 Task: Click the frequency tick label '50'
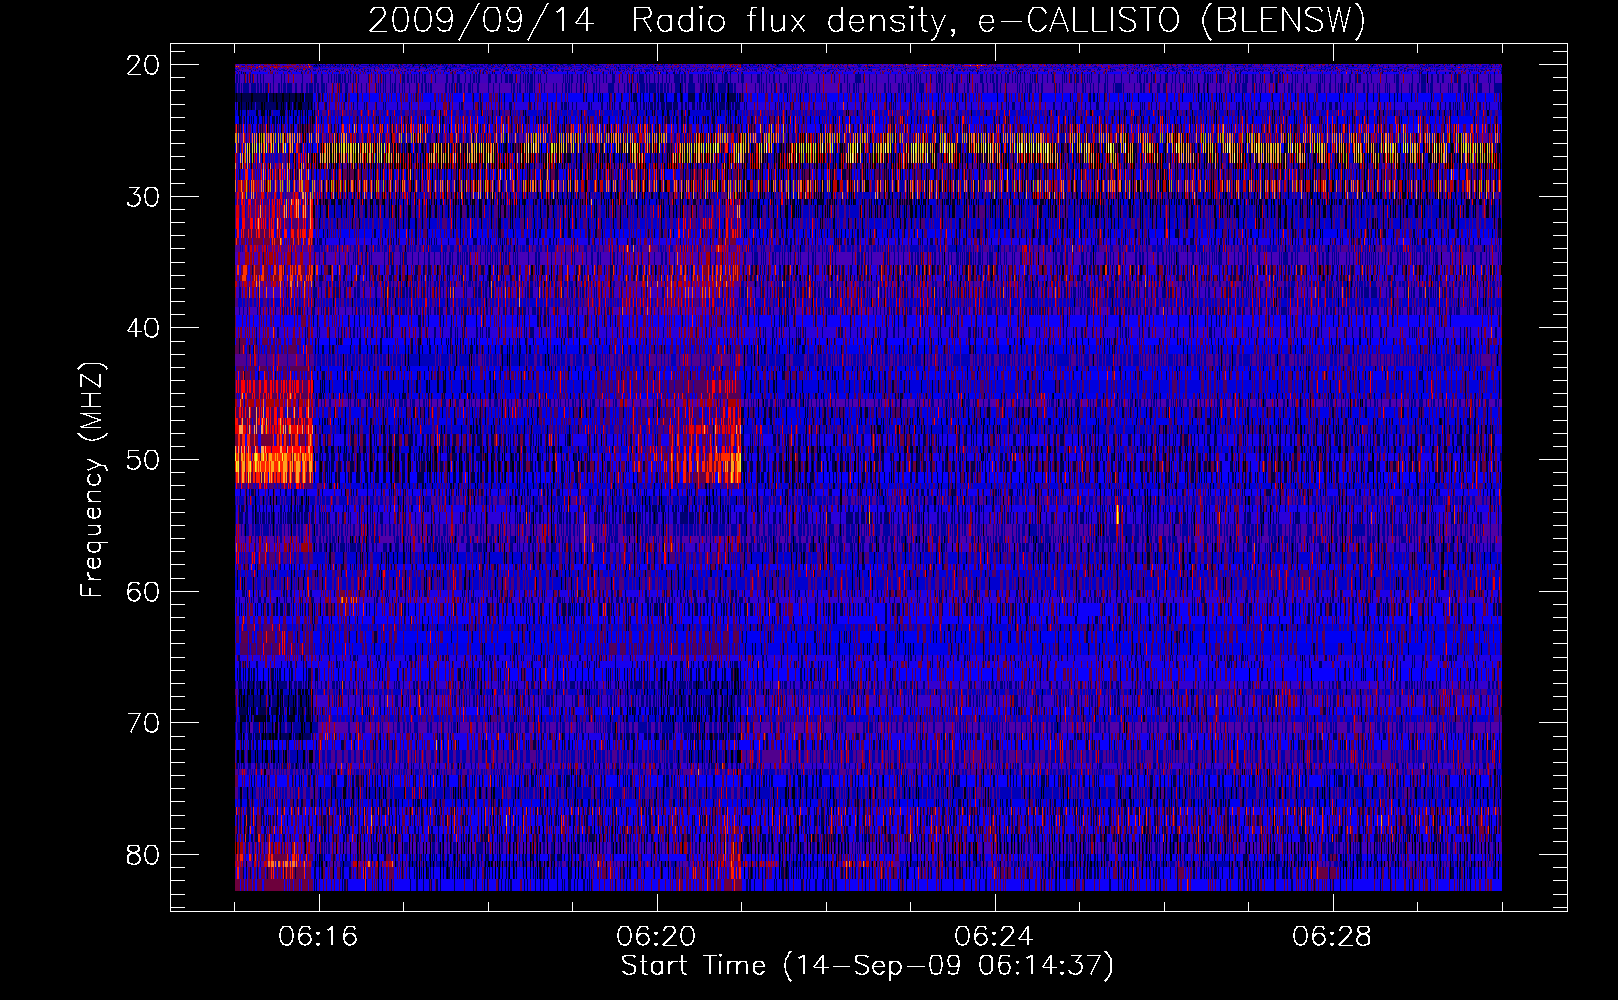coord(143,460)
